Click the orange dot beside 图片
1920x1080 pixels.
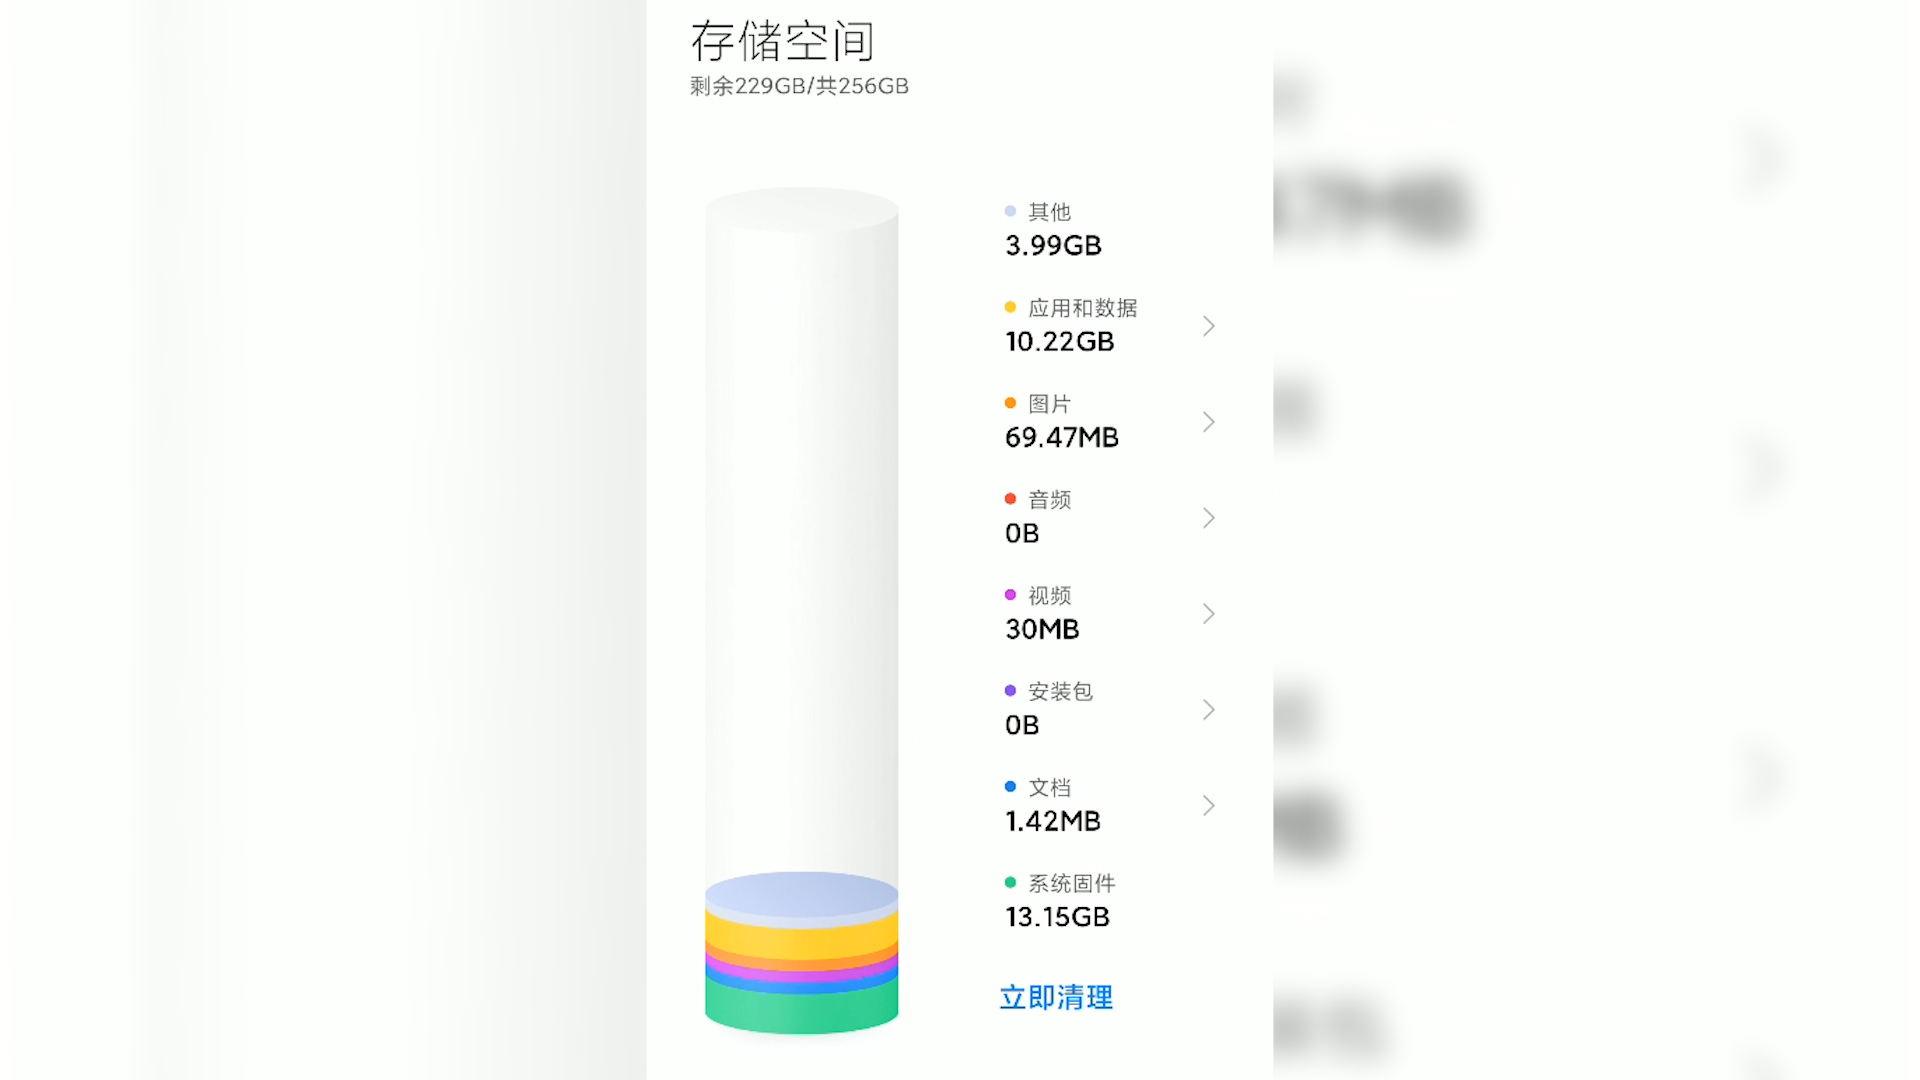click(1010, 403)
